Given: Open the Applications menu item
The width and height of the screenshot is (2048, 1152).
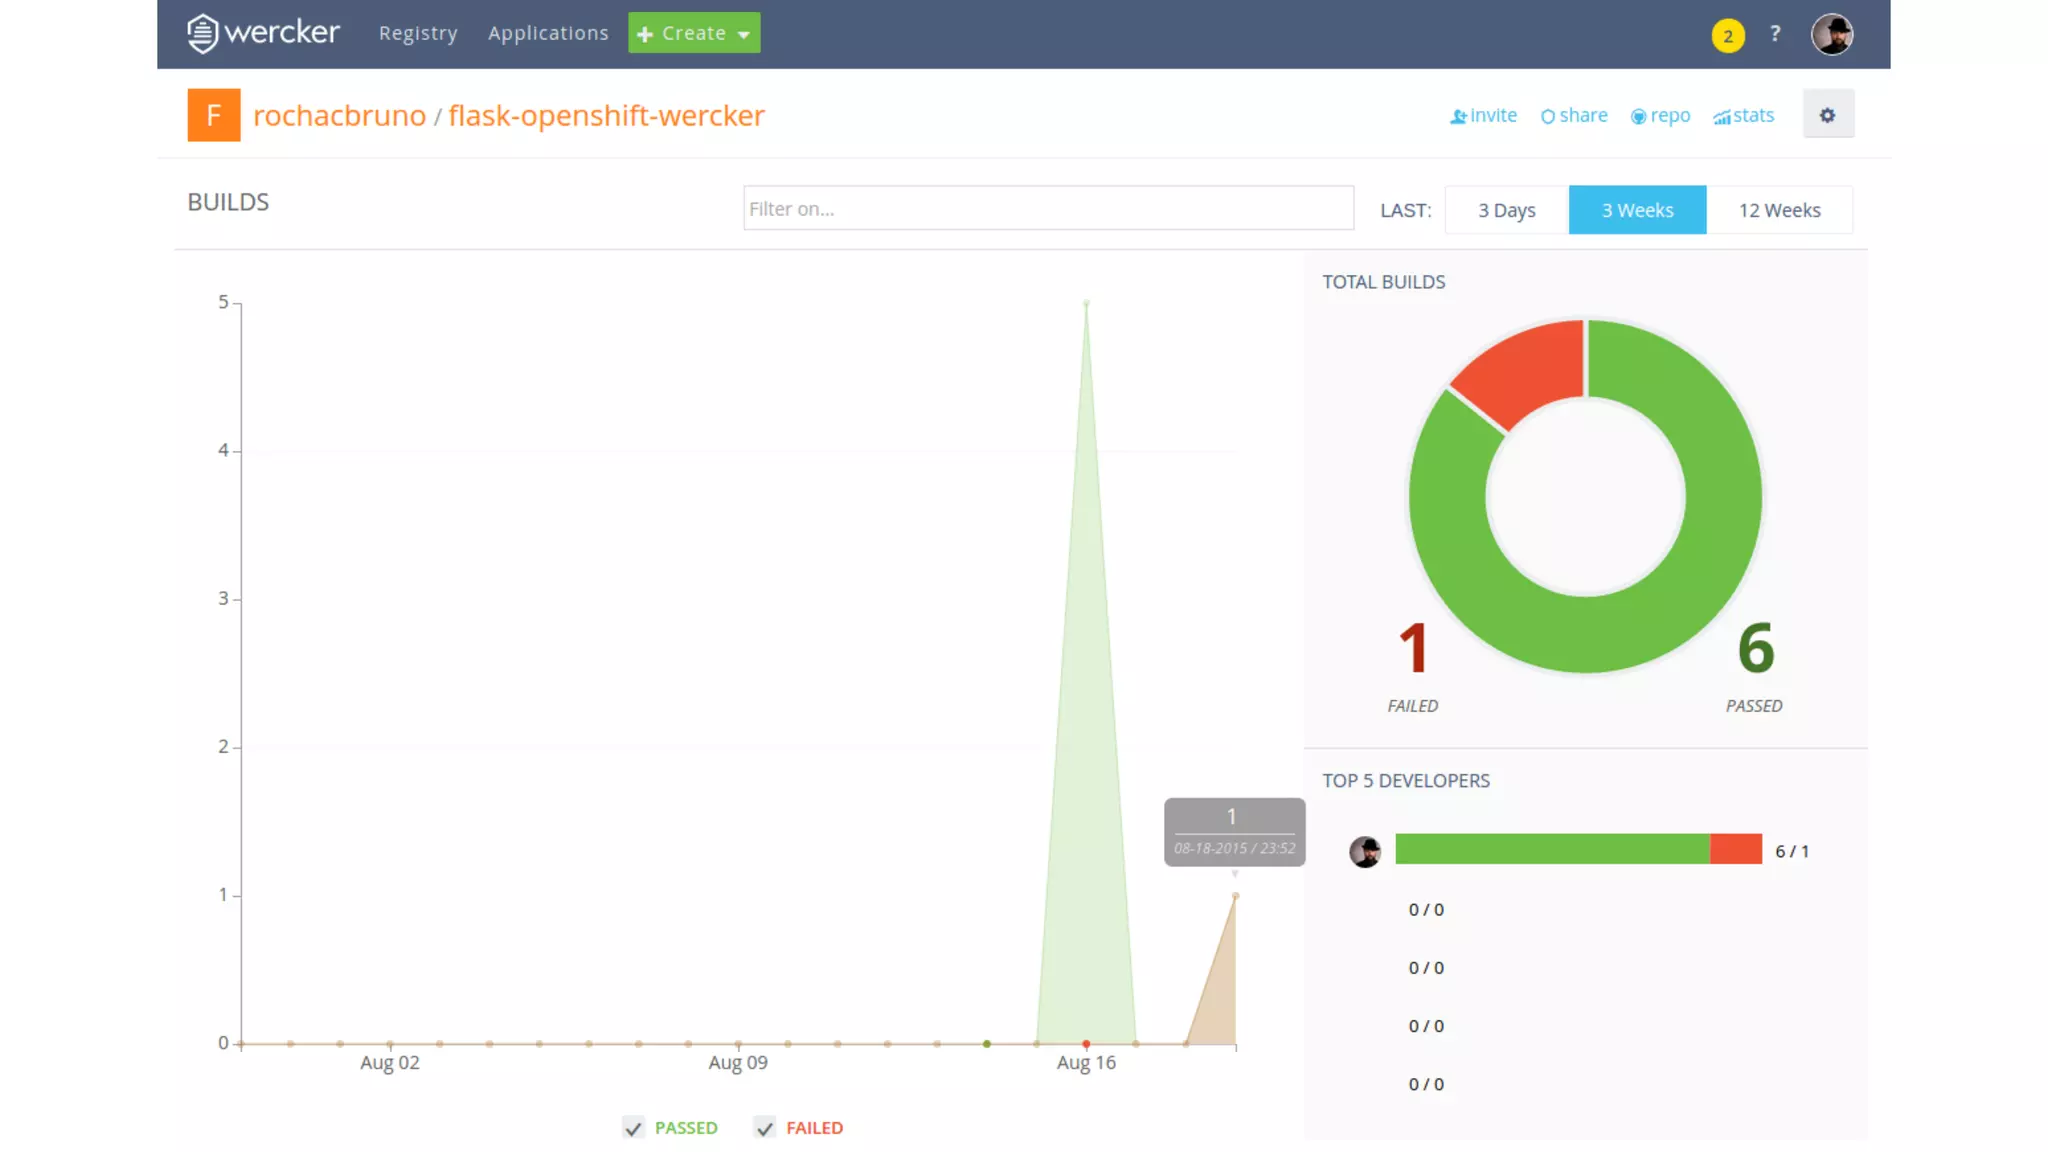Looking at the screenshot, I should coord(548,33).
